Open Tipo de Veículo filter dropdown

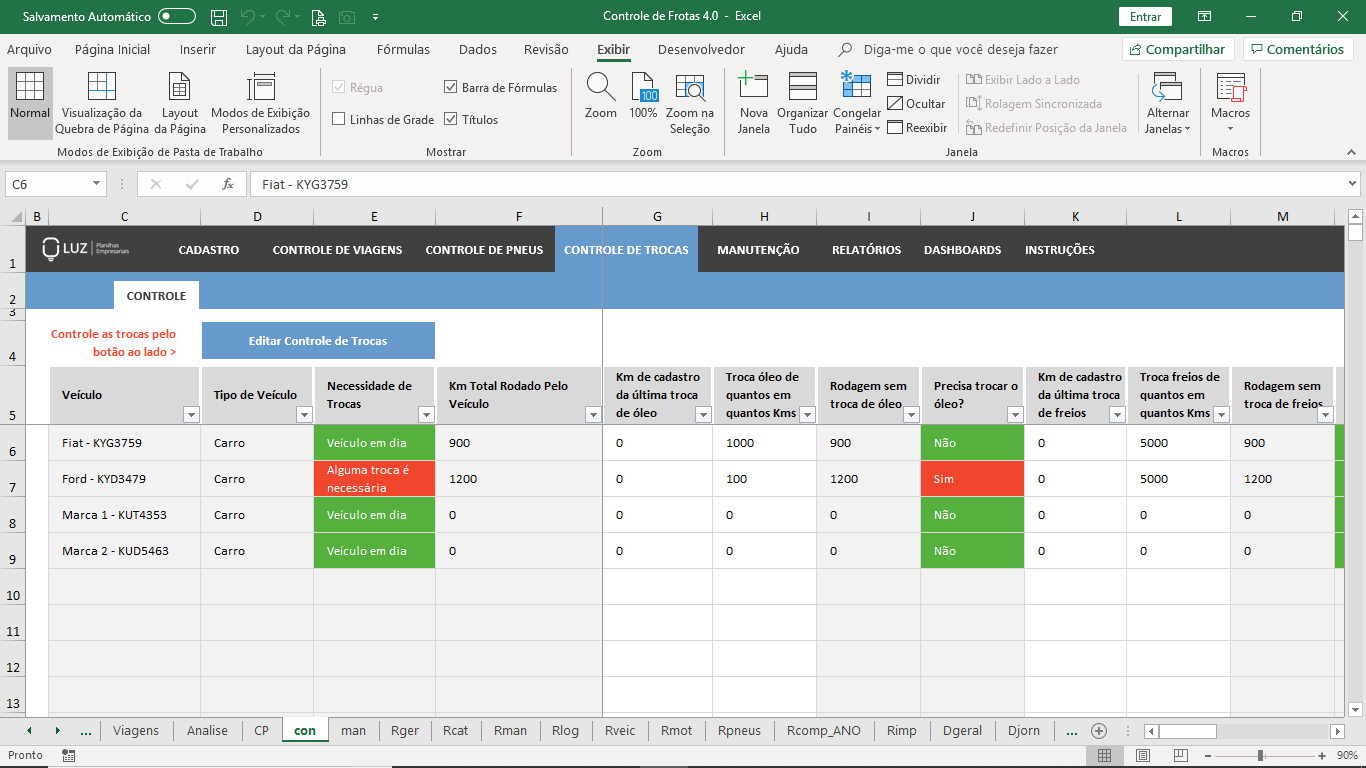coord(304,415)
